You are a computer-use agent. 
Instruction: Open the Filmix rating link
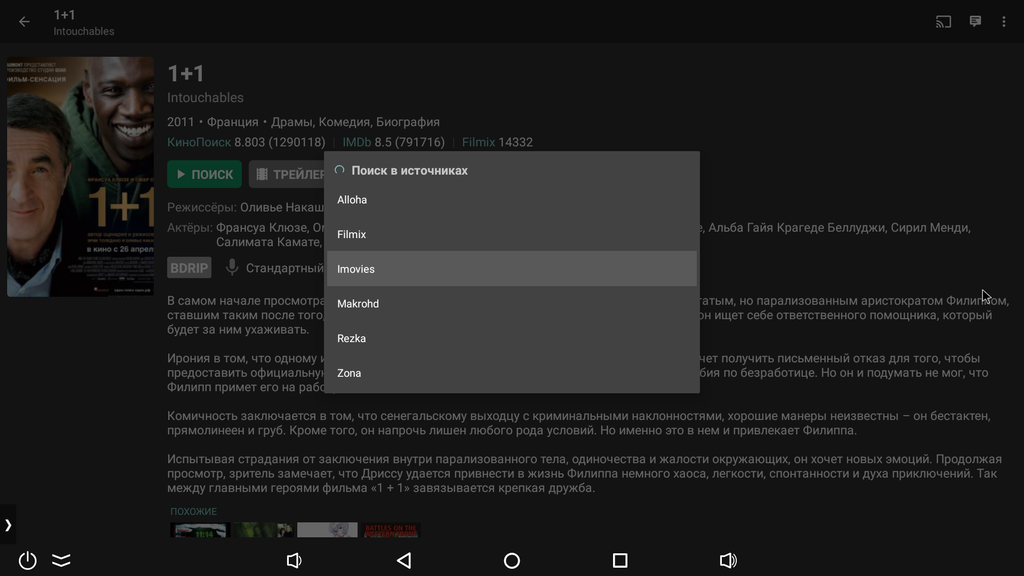click(x=479, y=142)
